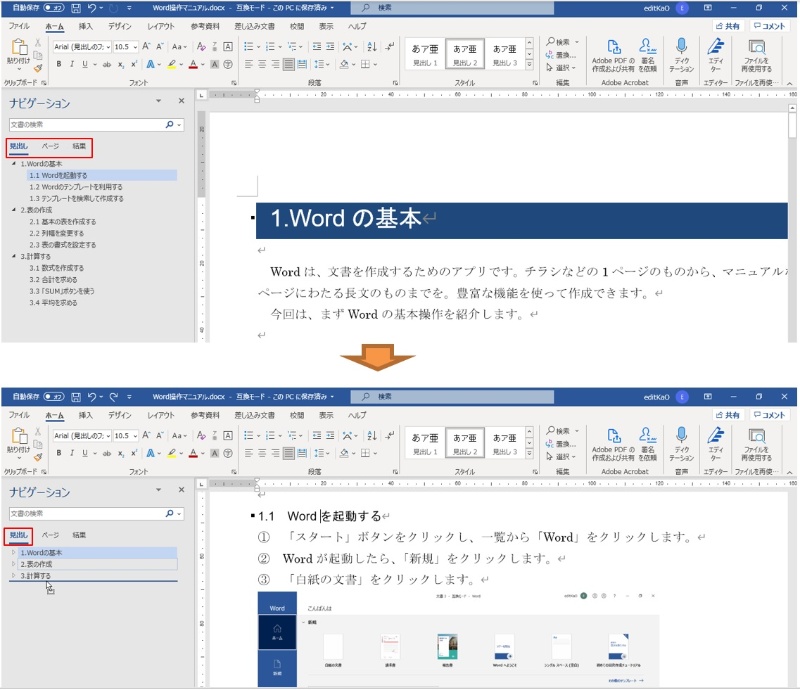This screenshot has height=690, width=800.
Task: Open the Adobe PDF 作成および共有 tool
Action: (612, 48)
